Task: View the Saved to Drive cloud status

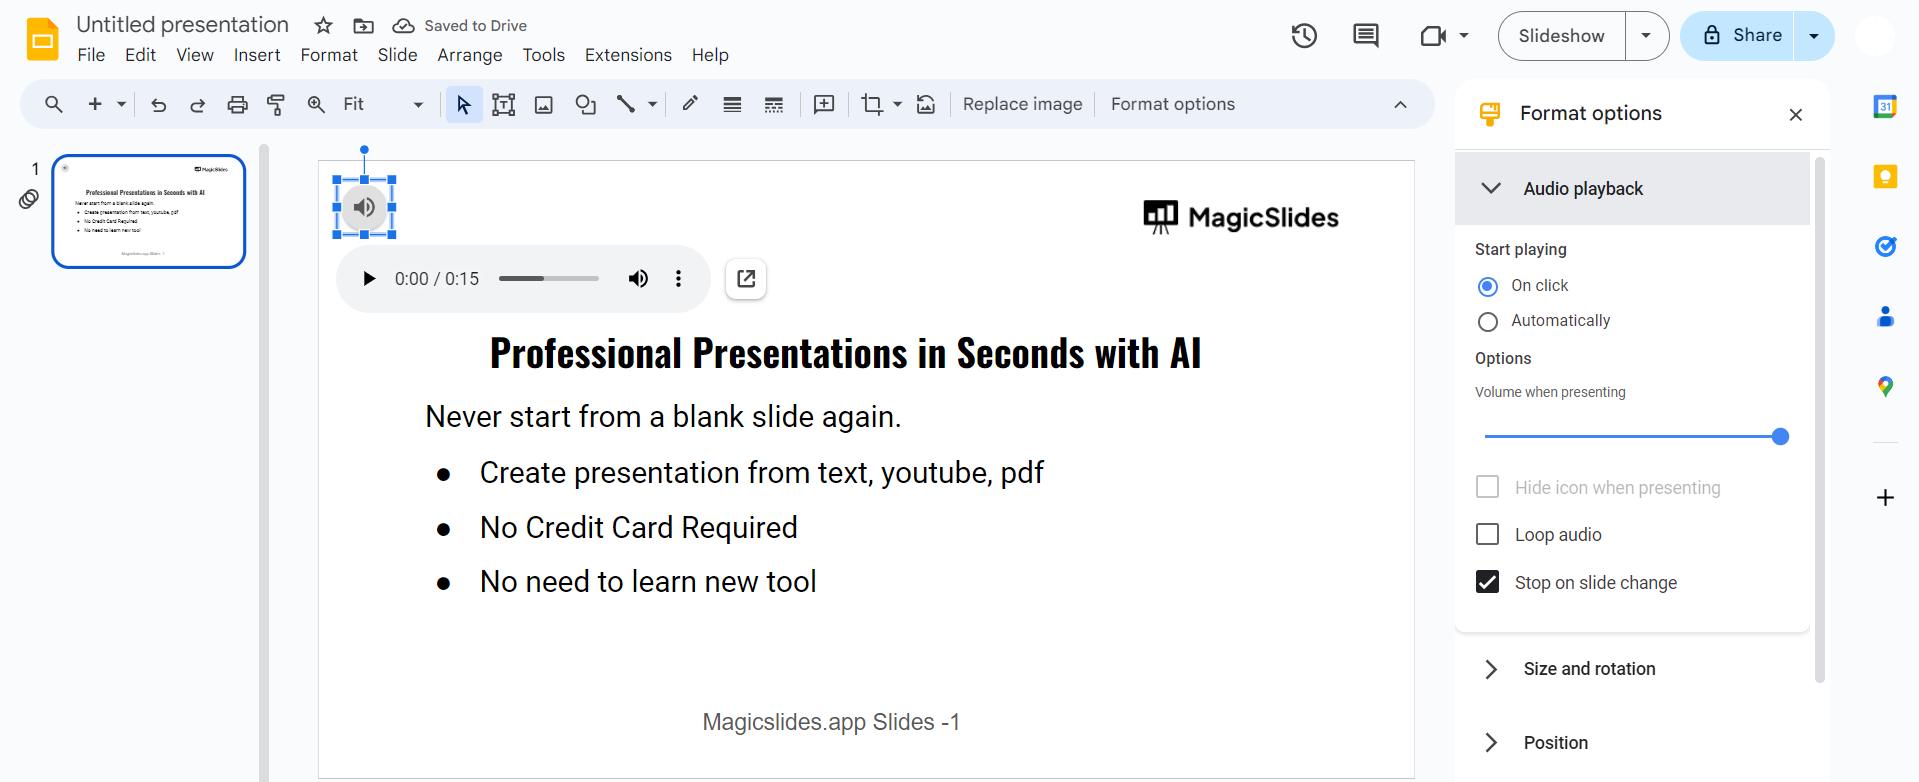Action: point(460,26)
